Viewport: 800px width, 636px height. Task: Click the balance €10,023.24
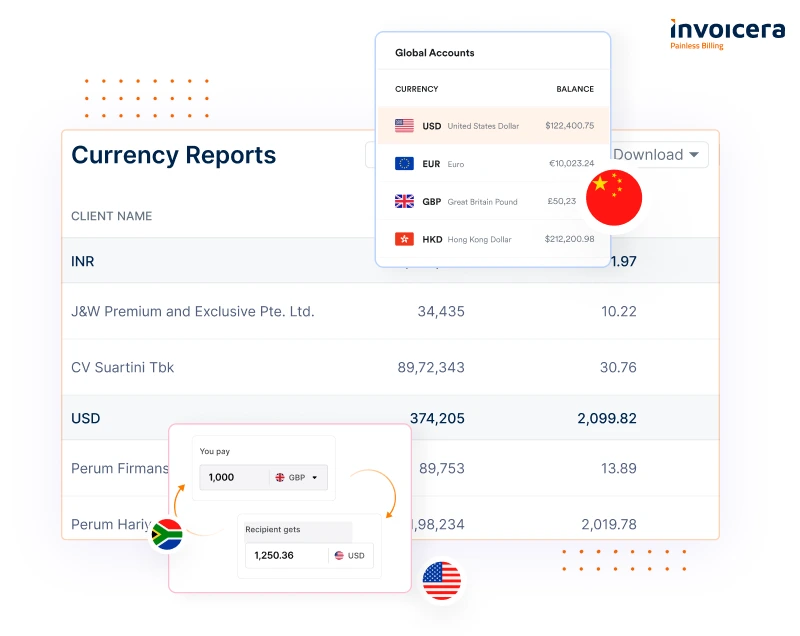(571, 163)
